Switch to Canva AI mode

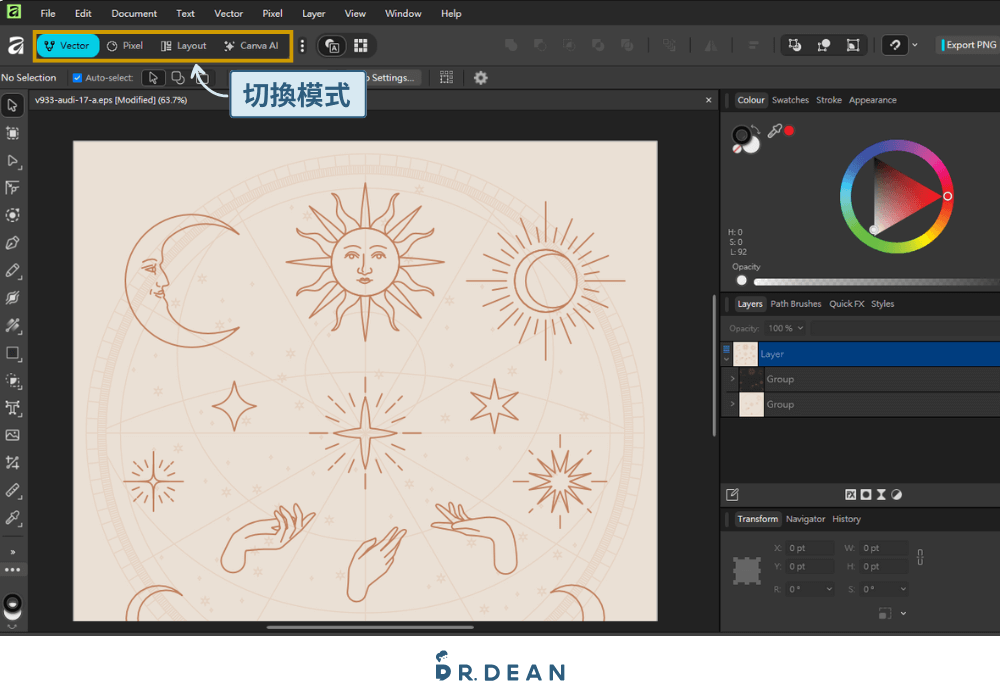[251, 46]
